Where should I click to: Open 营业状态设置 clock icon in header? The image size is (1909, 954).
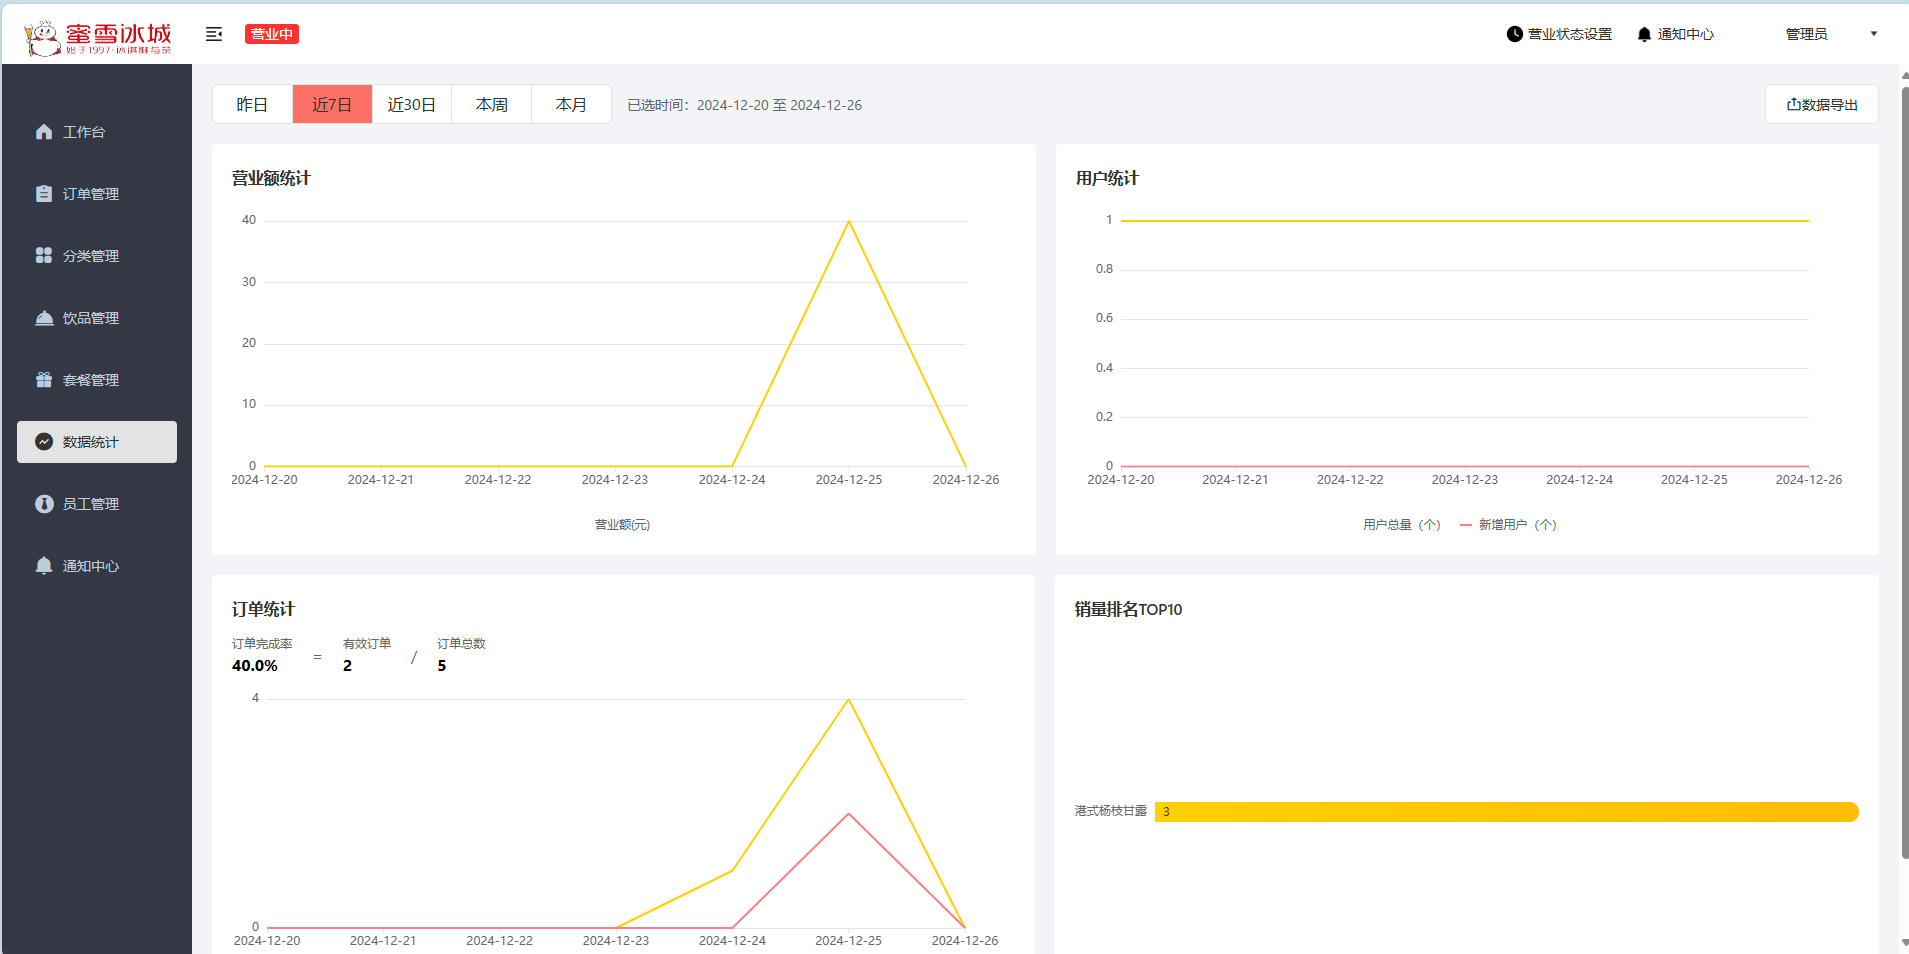[1515, 34]
